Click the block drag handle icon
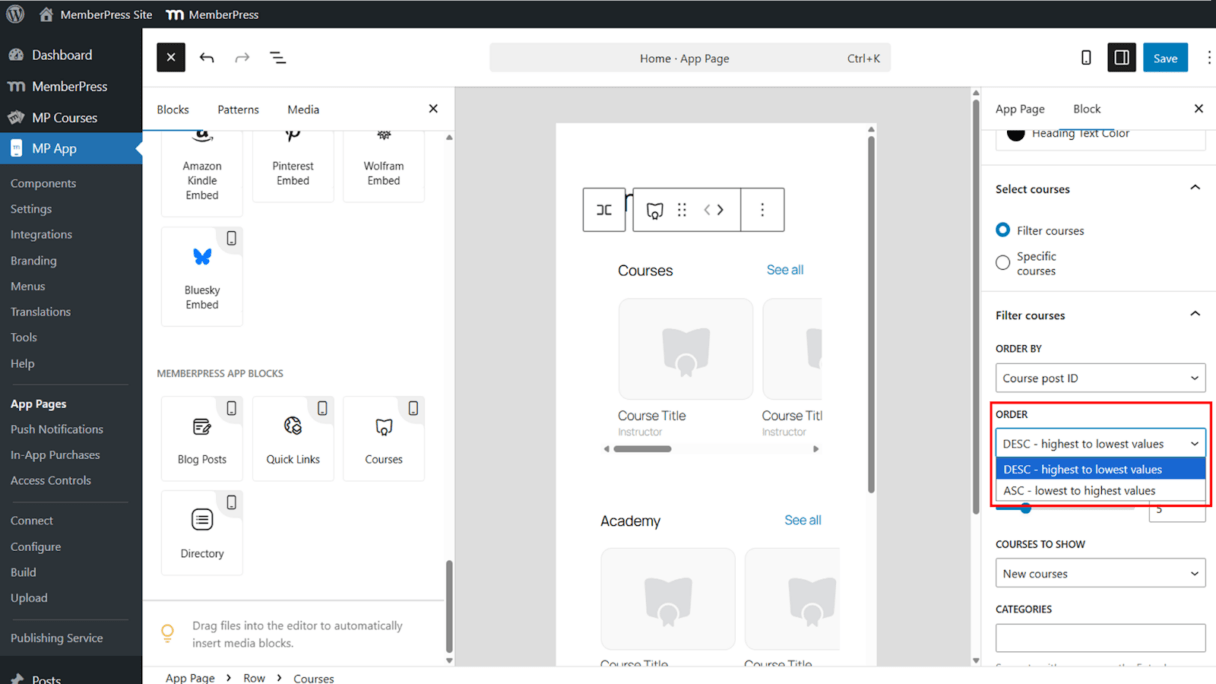The image size is (1216, 684). tap(682, 210)
